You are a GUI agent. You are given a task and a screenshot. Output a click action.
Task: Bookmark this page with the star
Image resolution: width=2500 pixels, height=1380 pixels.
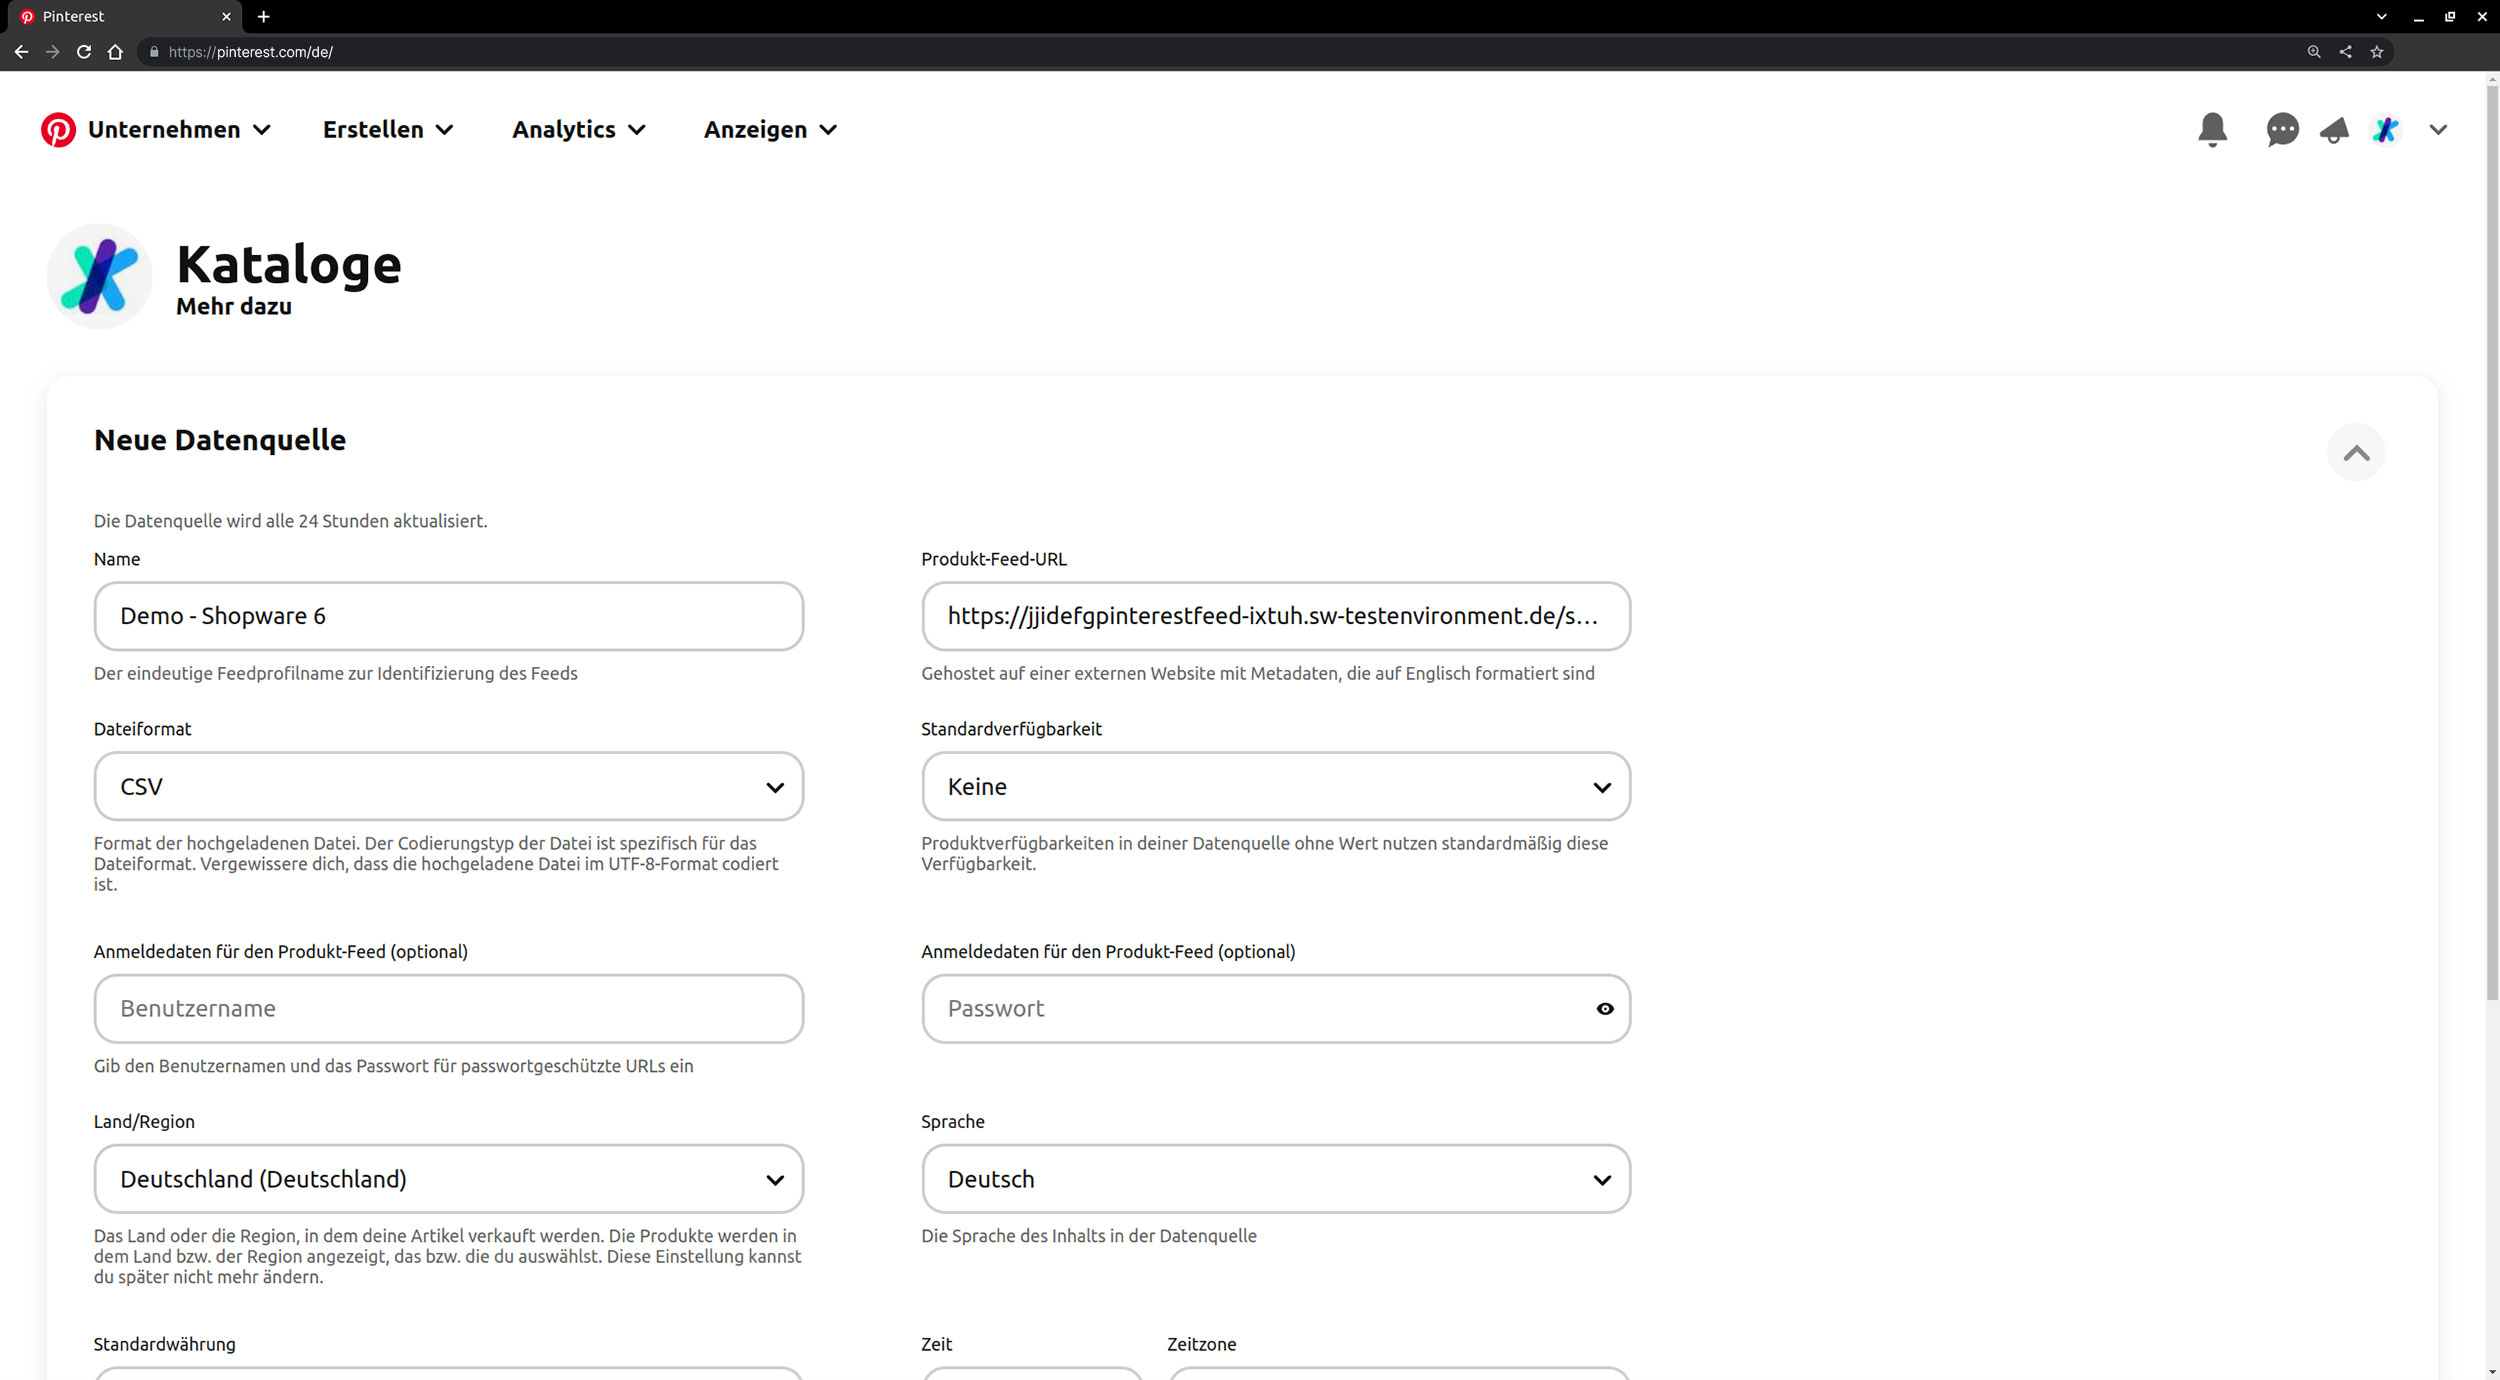[x=2377, y=52]
